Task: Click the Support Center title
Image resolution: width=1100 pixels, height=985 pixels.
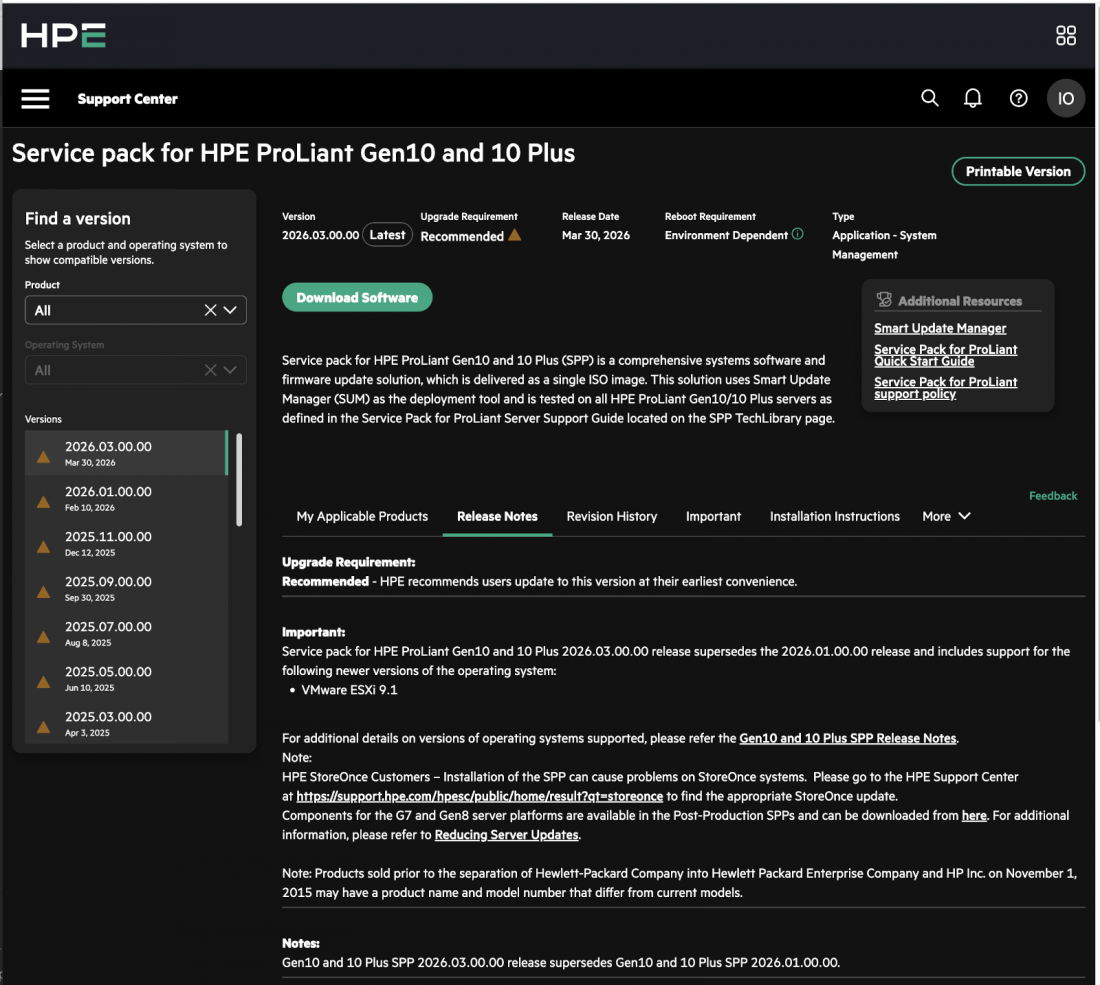Action: [x=127, y=99]
